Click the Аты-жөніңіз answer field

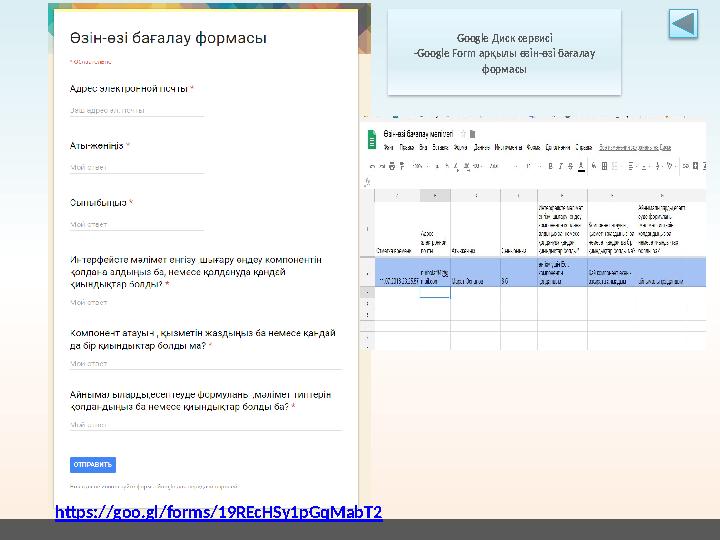click(x=137, y=168)
